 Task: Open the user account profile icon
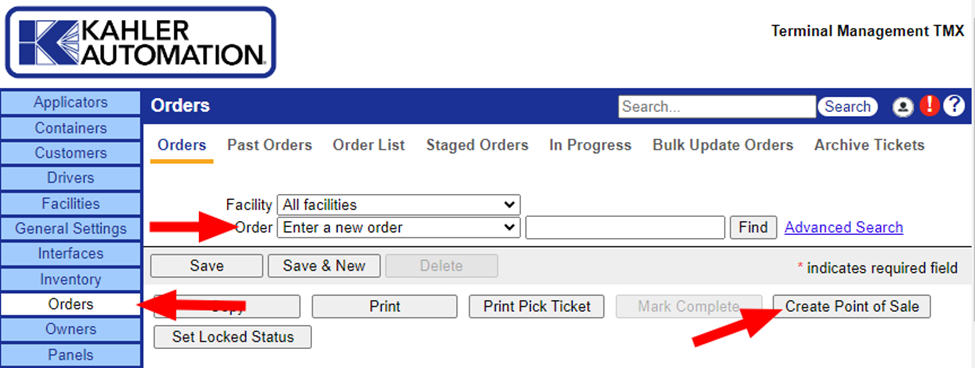tap(902, 107)
